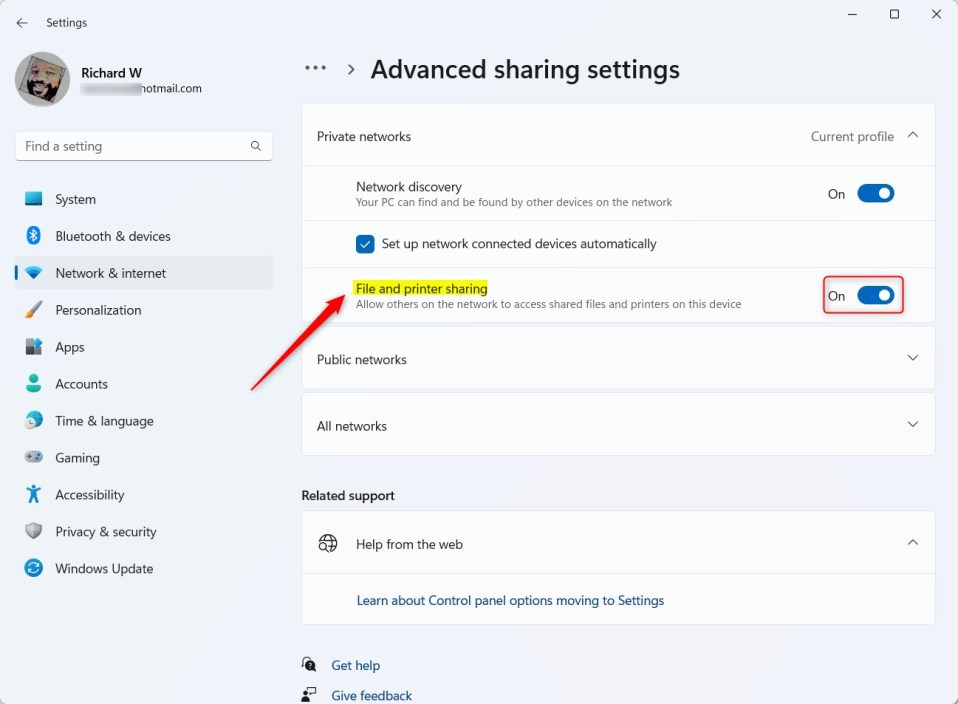Disable File and printer sharing toggle
Viewport: 958px width, 704px height.
coord(875,296)
